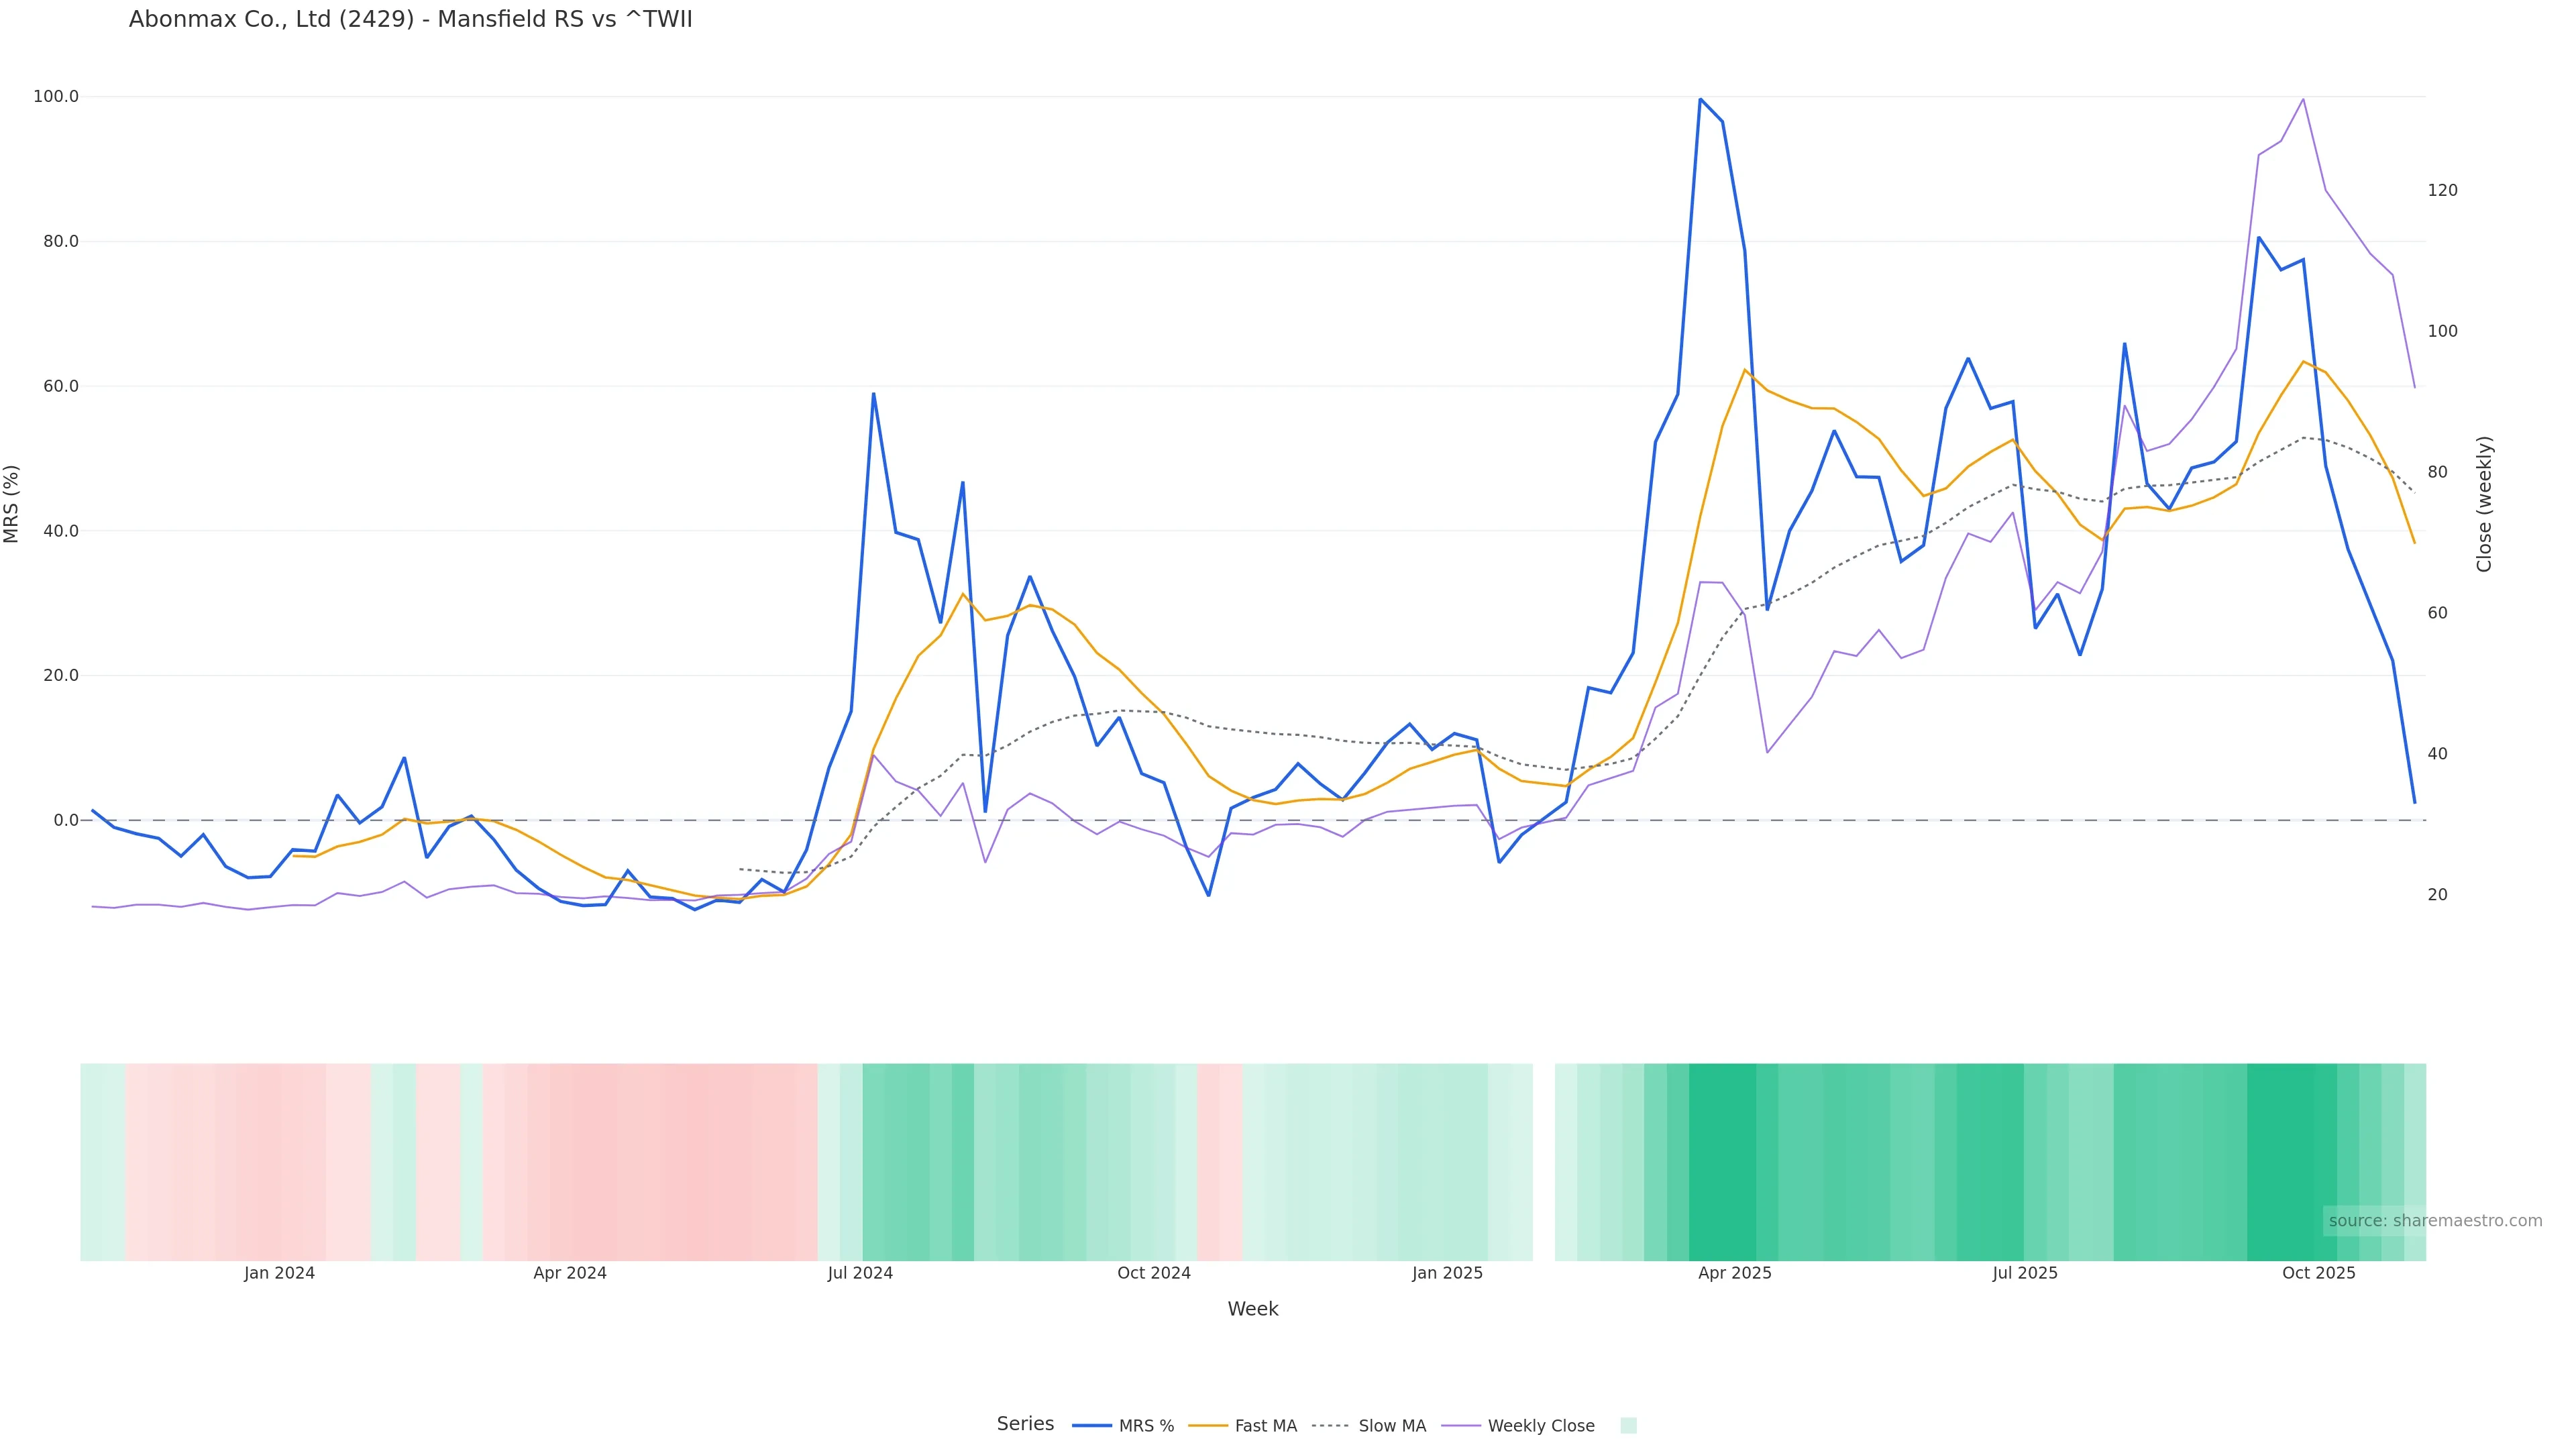Click the pale green legend swatch

pyautogui.click(x=1628, y=1426)
